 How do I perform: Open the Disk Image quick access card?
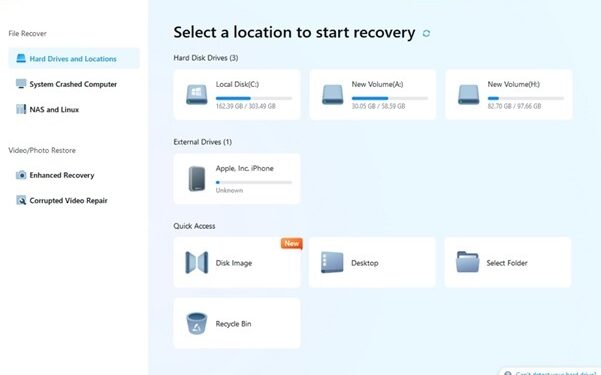point(237,263)
